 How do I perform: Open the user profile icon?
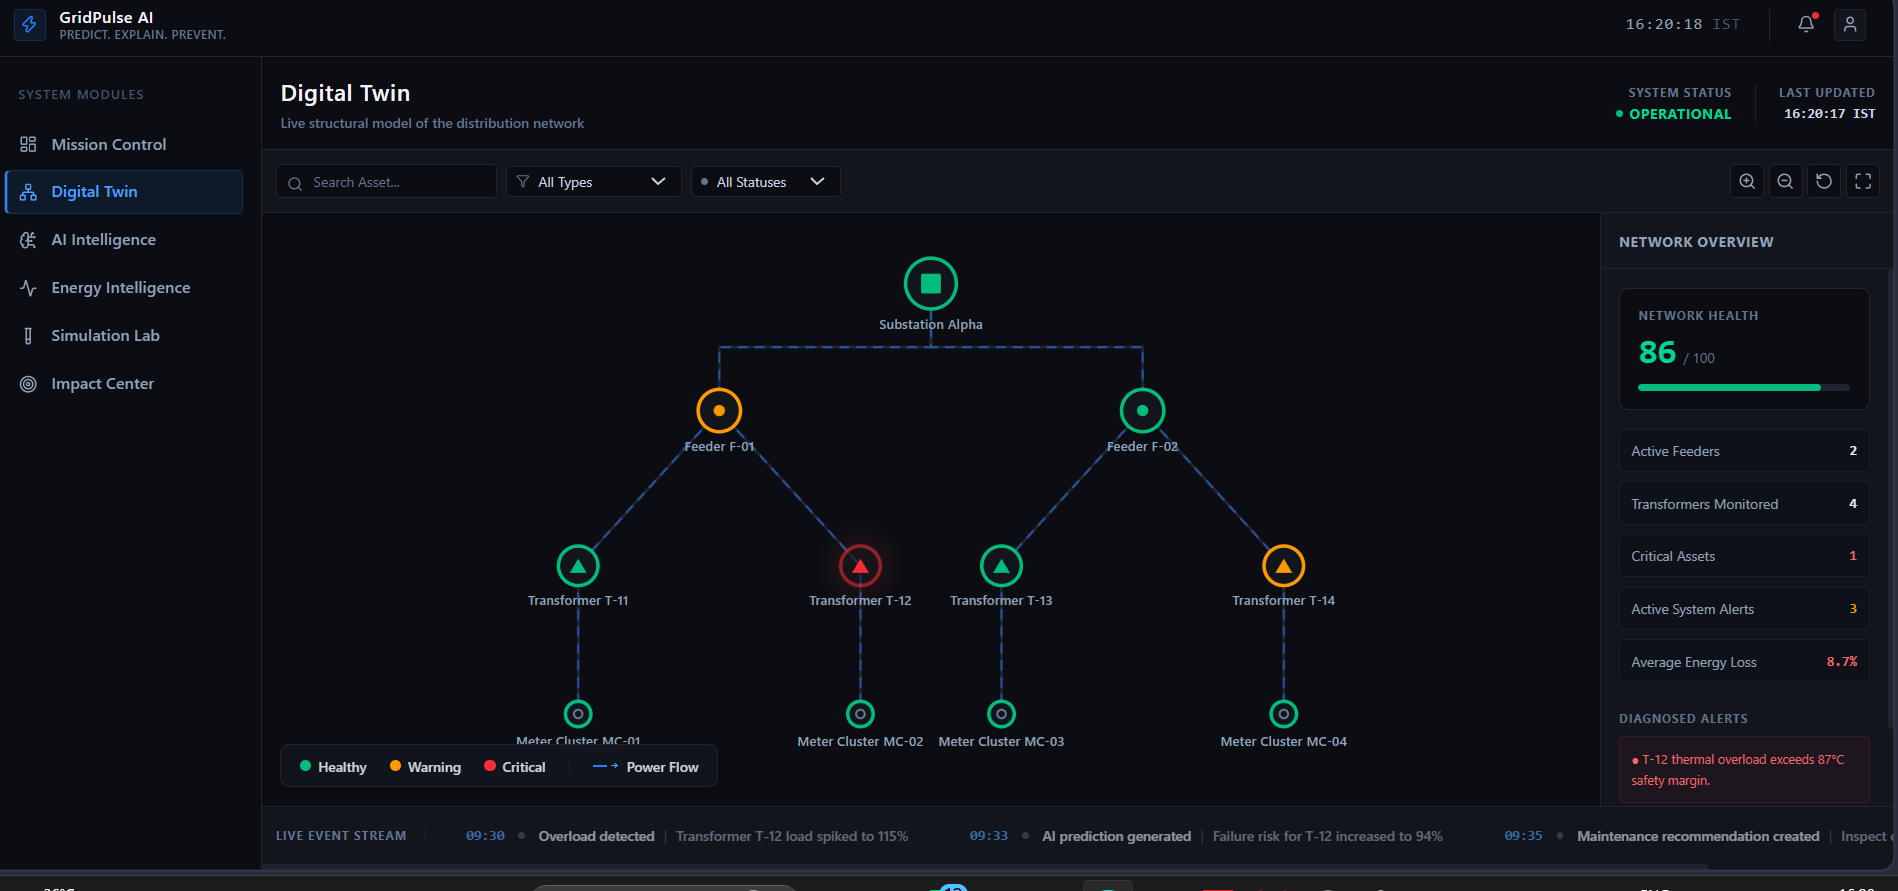pyautogui.click(x=1850, y=24)
